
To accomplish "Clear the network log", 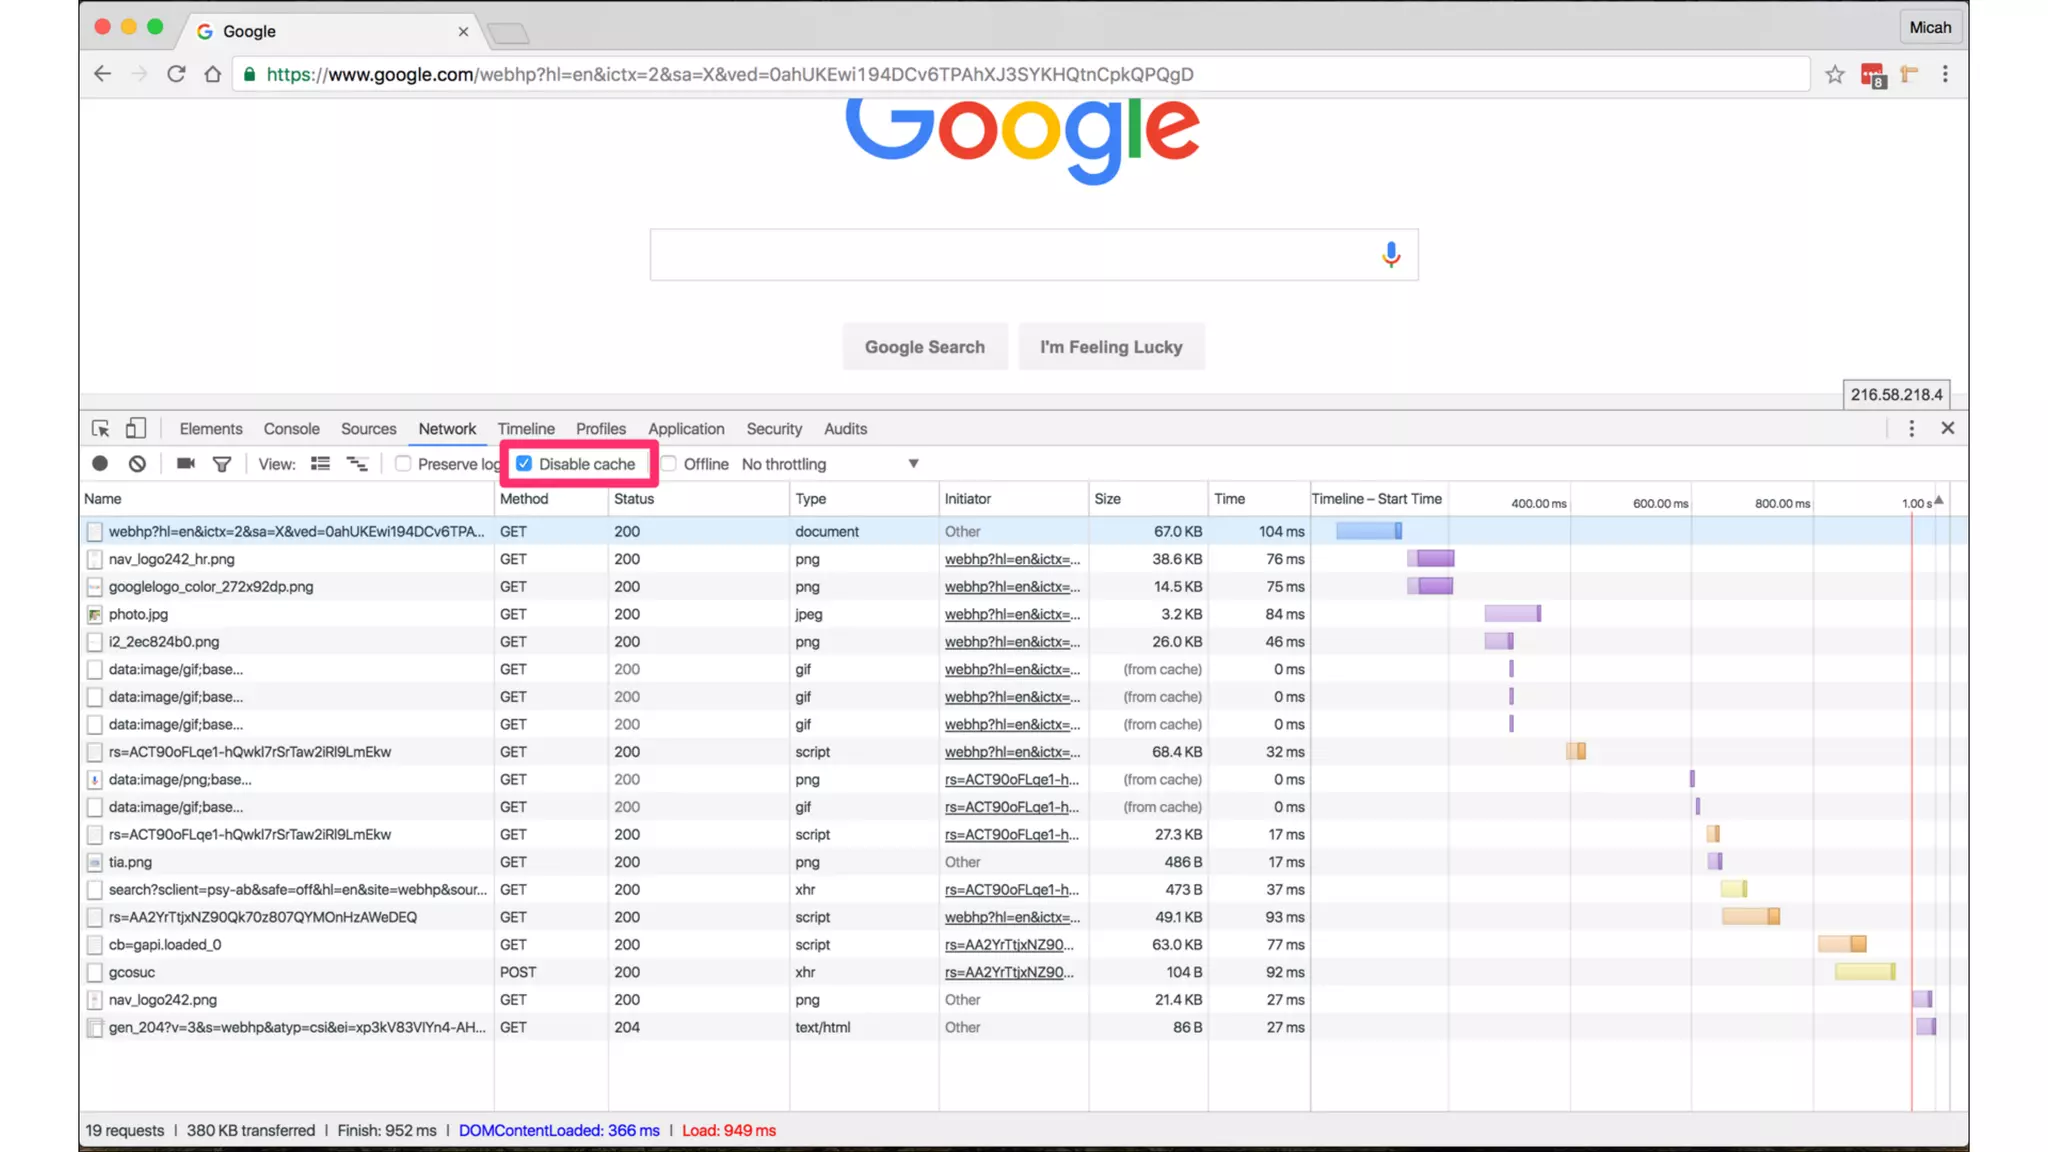I will pyautogui.click(x=137, y=464).
